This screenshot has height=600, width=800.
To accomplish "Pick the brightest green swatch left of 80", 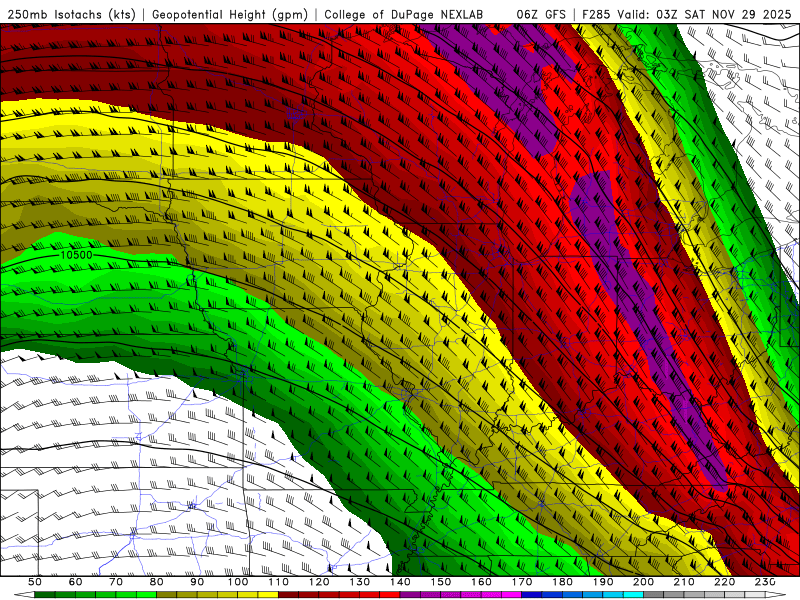I will pyautogui.click(x=146, y=594).
